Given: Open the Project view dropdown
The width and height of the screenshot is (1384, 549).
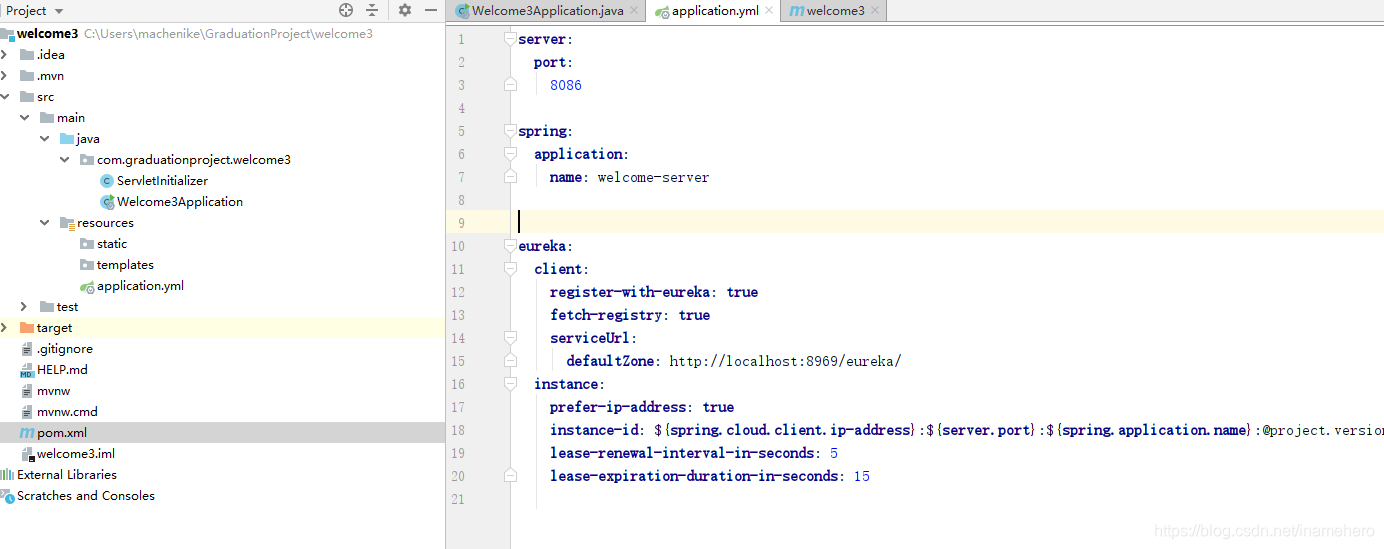Looking at the screenshot, I should (x=35, y=10).
